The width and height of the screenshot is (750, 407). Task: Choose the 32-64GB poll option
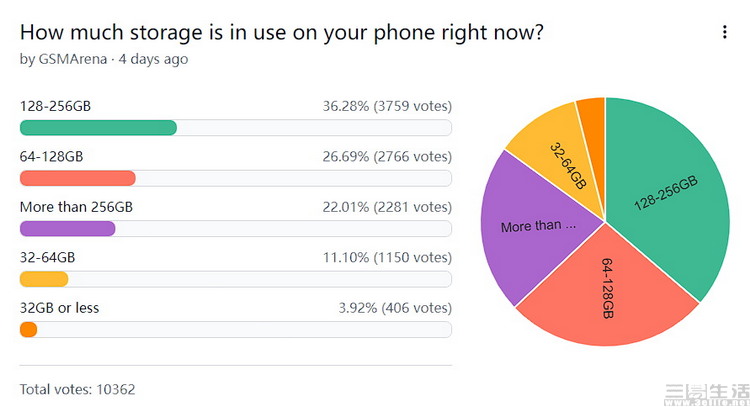pyautogui.click(x=48, y=257)
